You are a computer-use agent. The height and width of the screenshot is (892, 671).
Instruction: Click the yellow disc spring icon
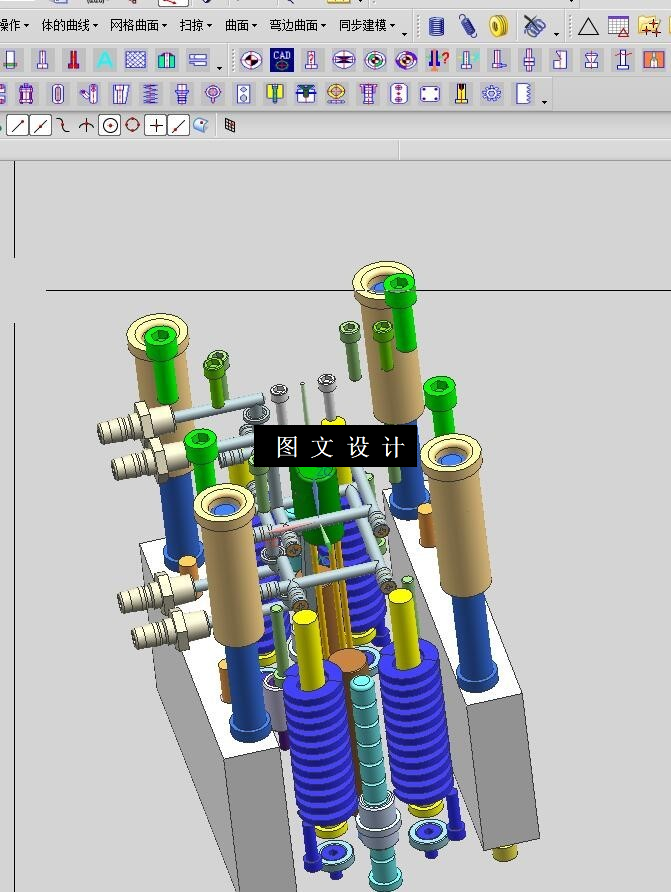(498, 26)
